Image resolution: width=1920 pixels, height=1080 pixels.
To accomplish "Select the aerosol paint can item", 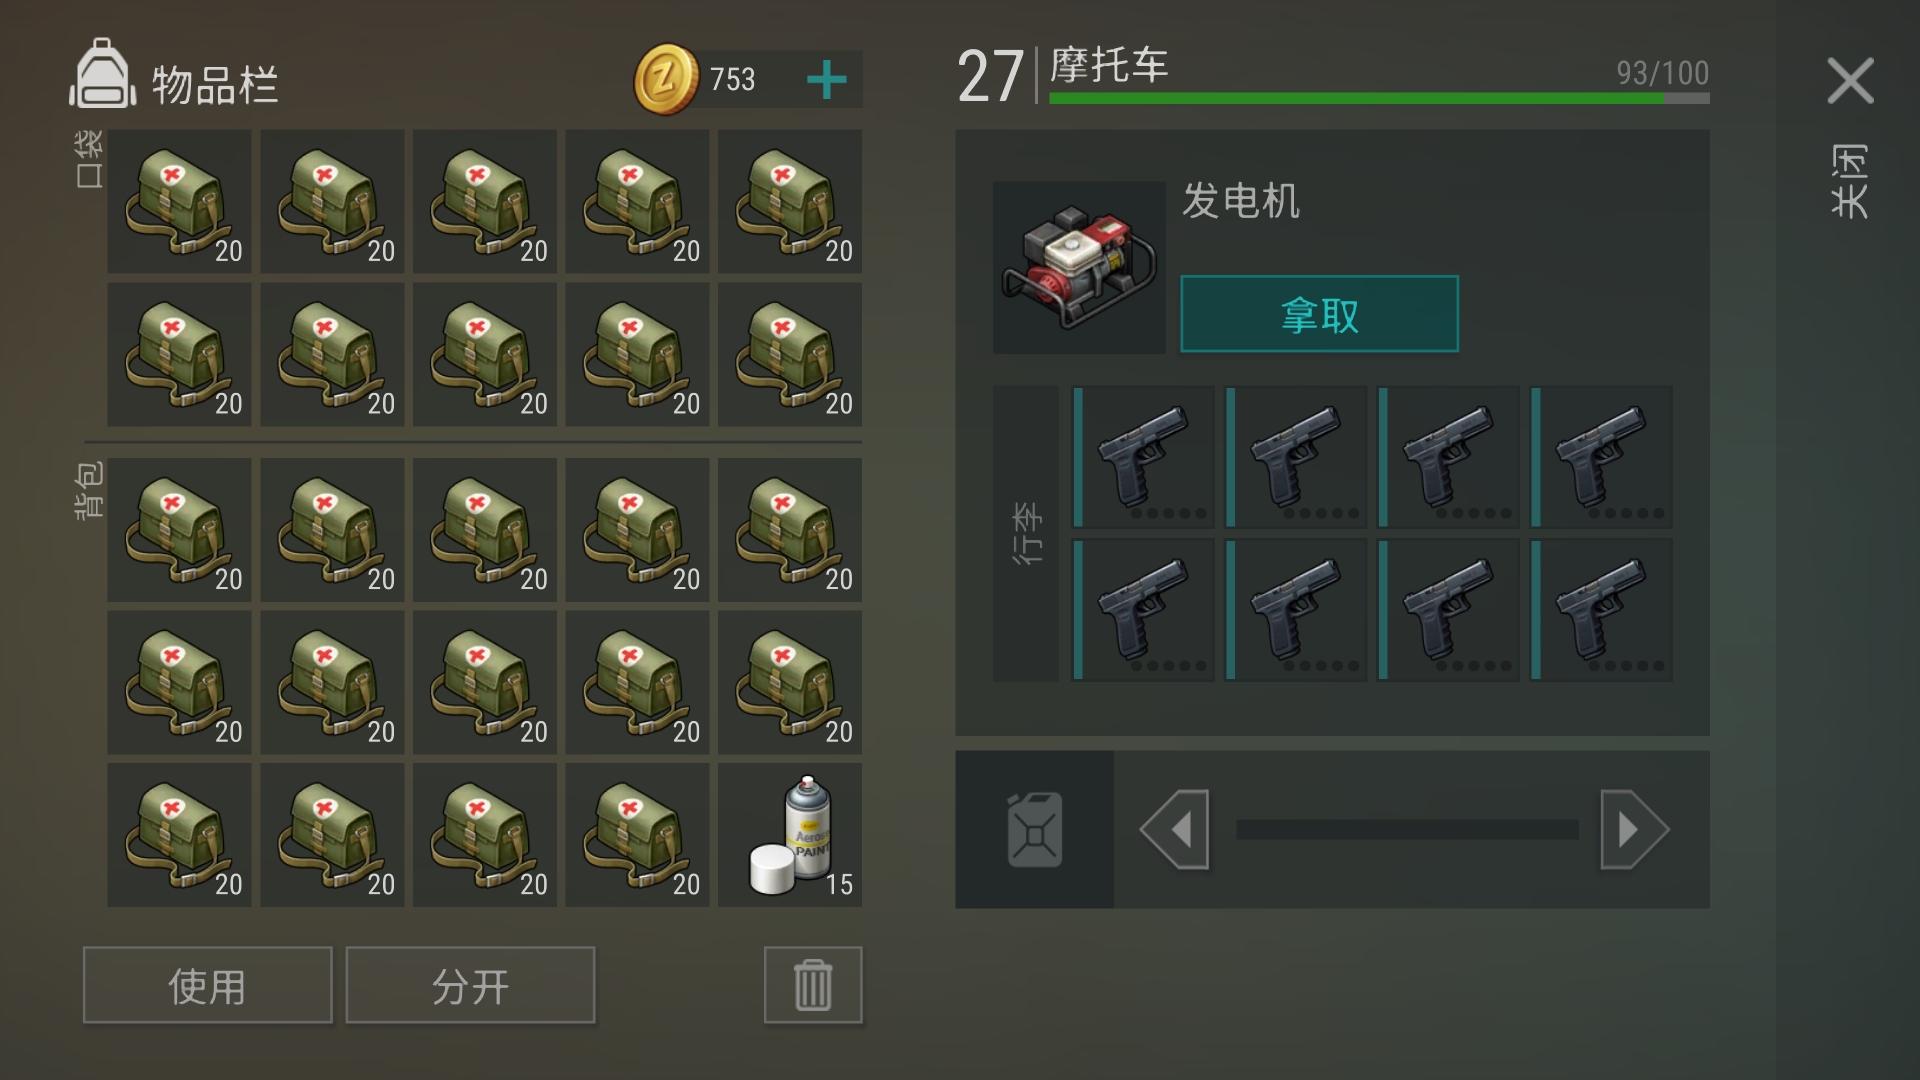I will point(790,835).
